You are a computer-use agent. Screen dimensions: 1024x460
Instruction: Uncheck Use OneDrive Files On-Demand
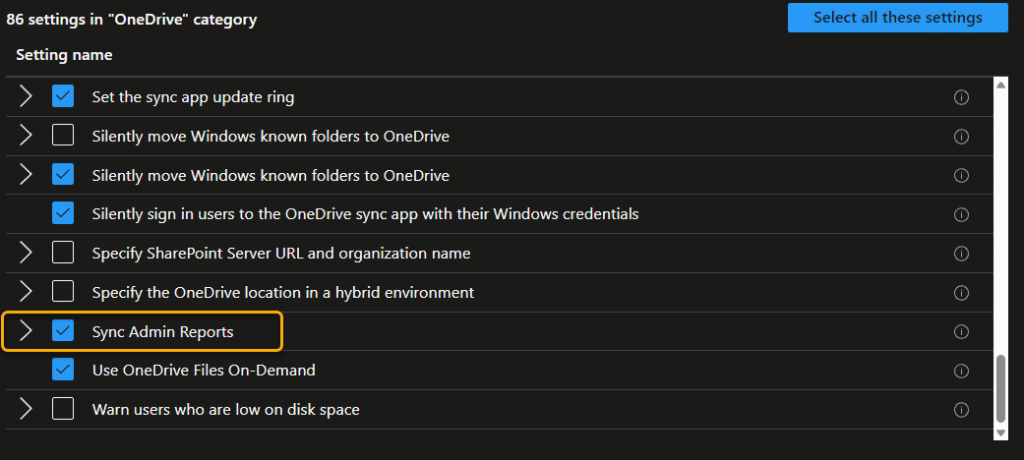(x=63, y=370)
